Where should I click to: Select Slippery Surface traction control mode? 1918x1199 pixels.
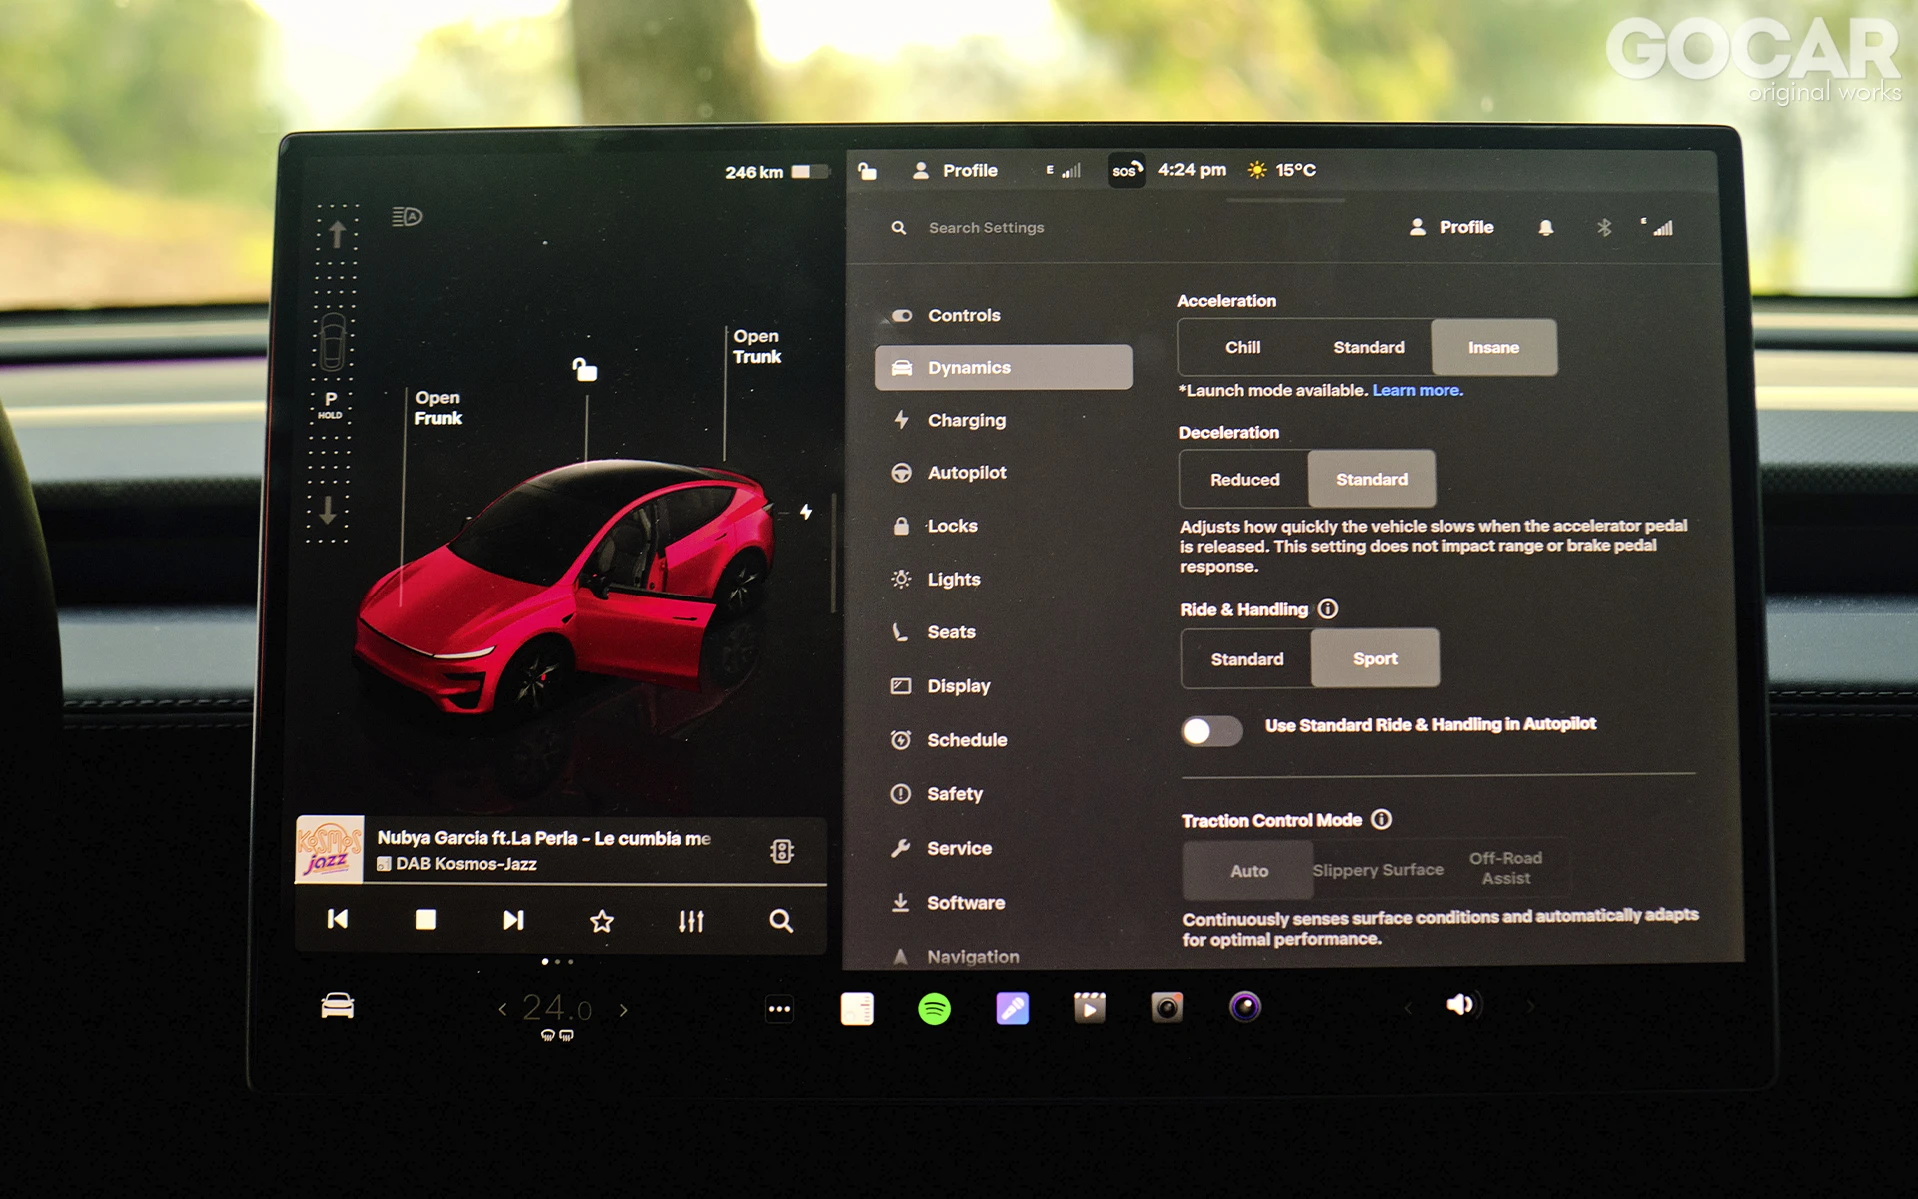click(x=1377, y=870)
